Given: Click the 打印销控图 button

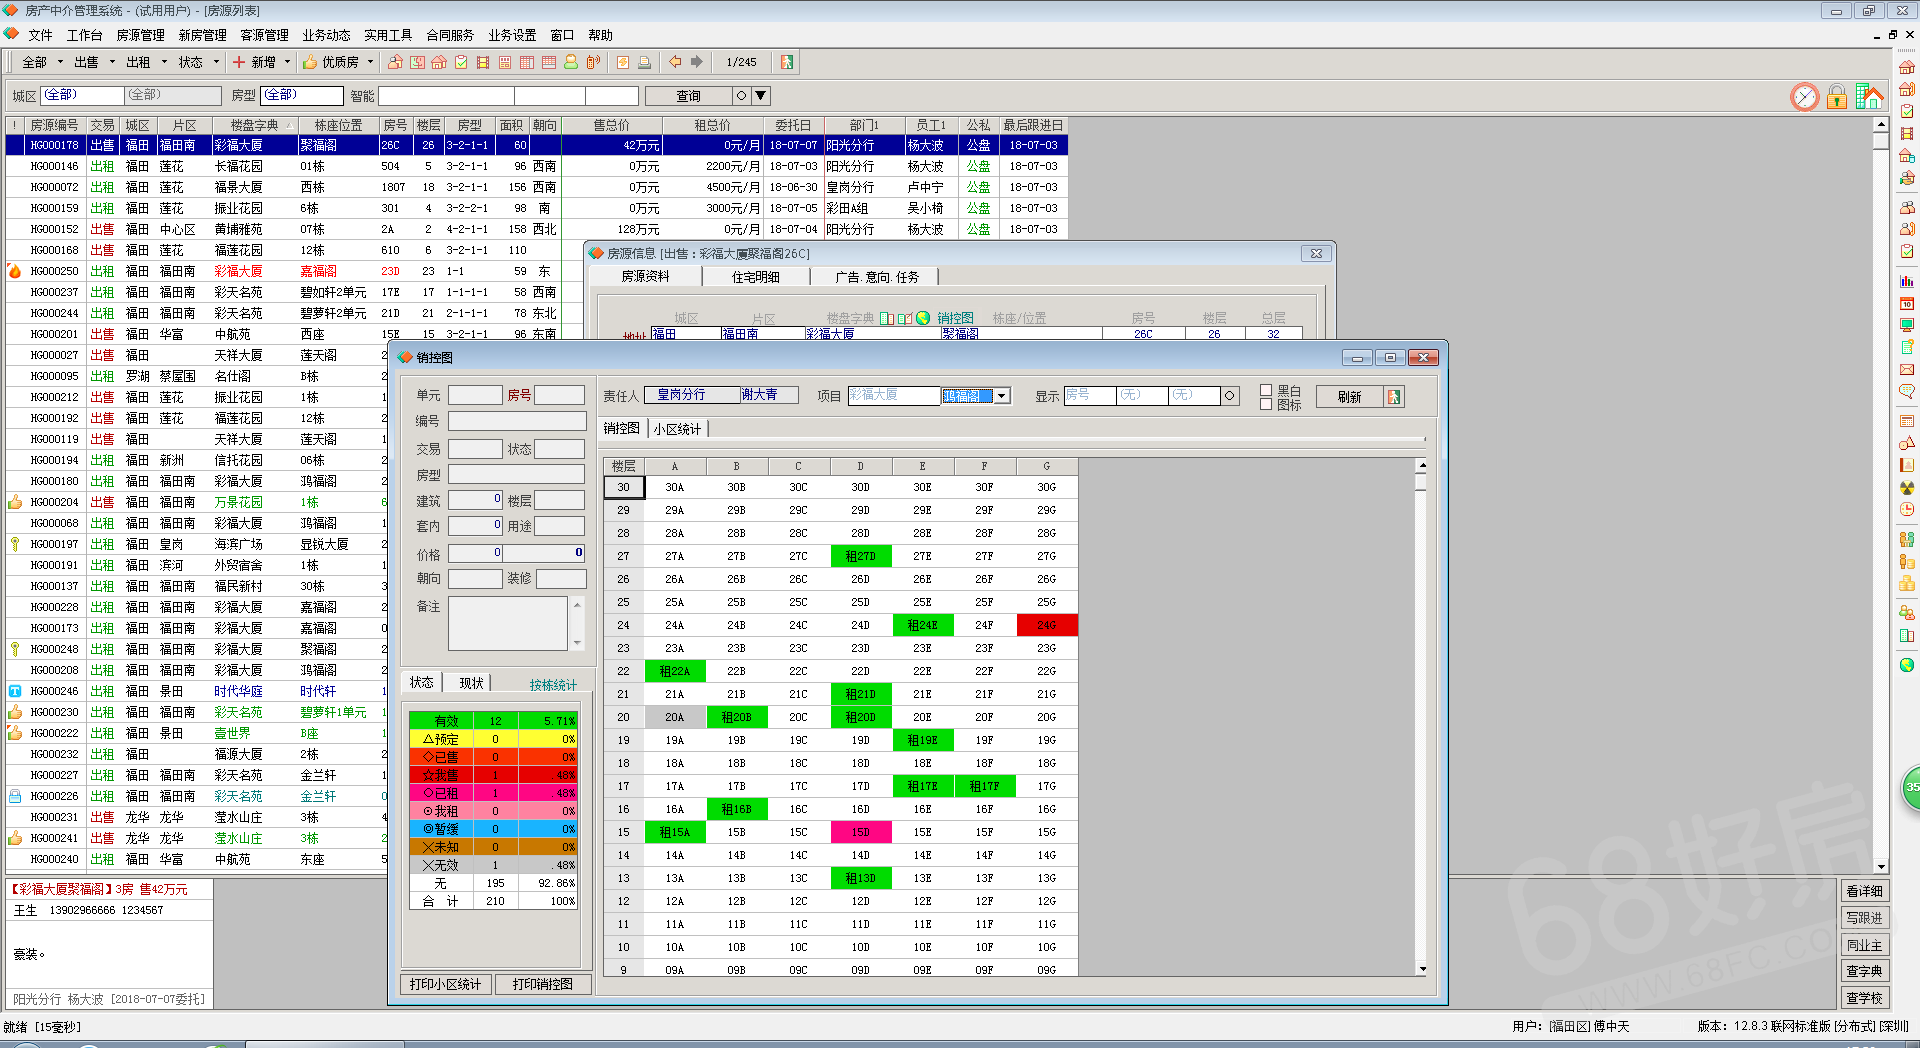Looking at the screenshot, I should point(543,984).
